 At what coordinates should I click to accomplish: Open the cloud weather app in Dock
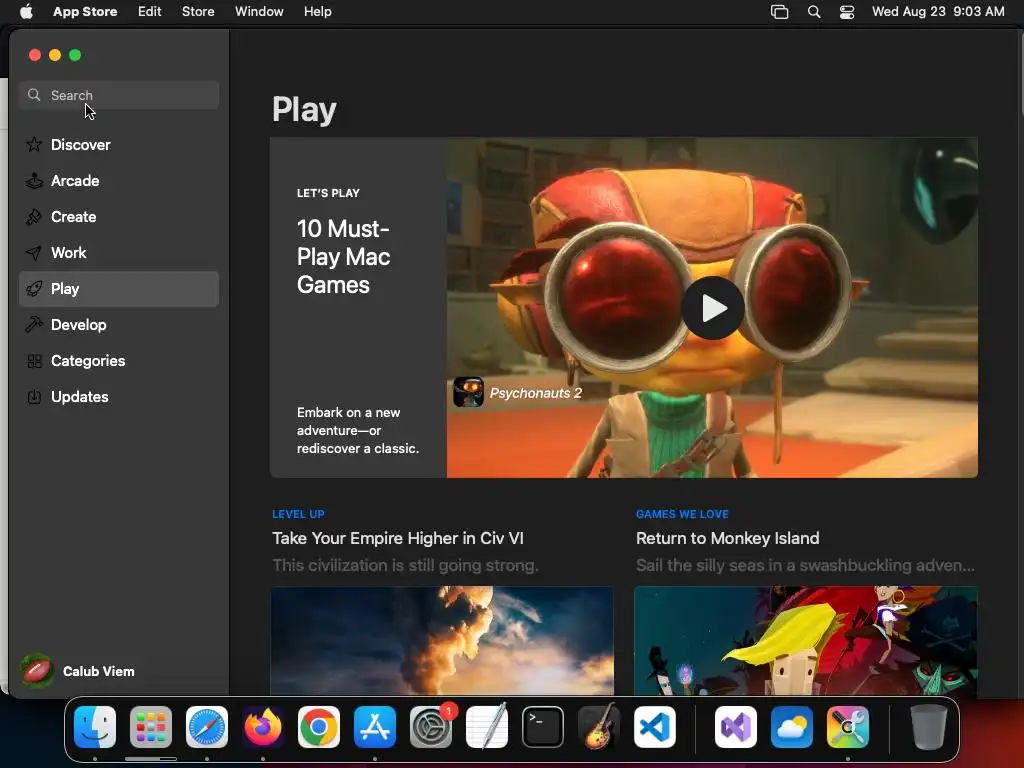792,726
